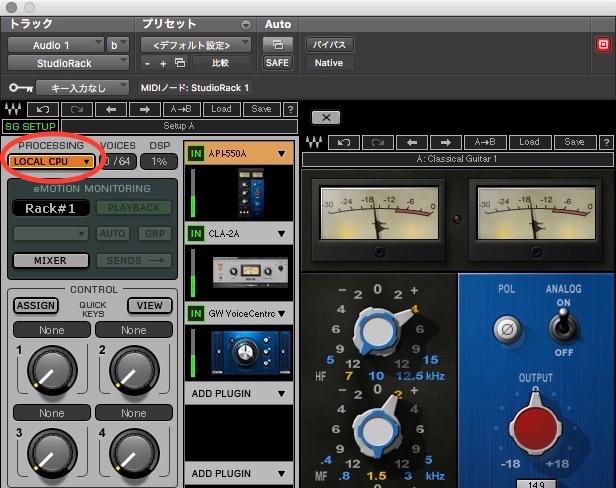
Task: Click the Waves logo in StudioRack toolbar
Action: [x=13, y=109]
